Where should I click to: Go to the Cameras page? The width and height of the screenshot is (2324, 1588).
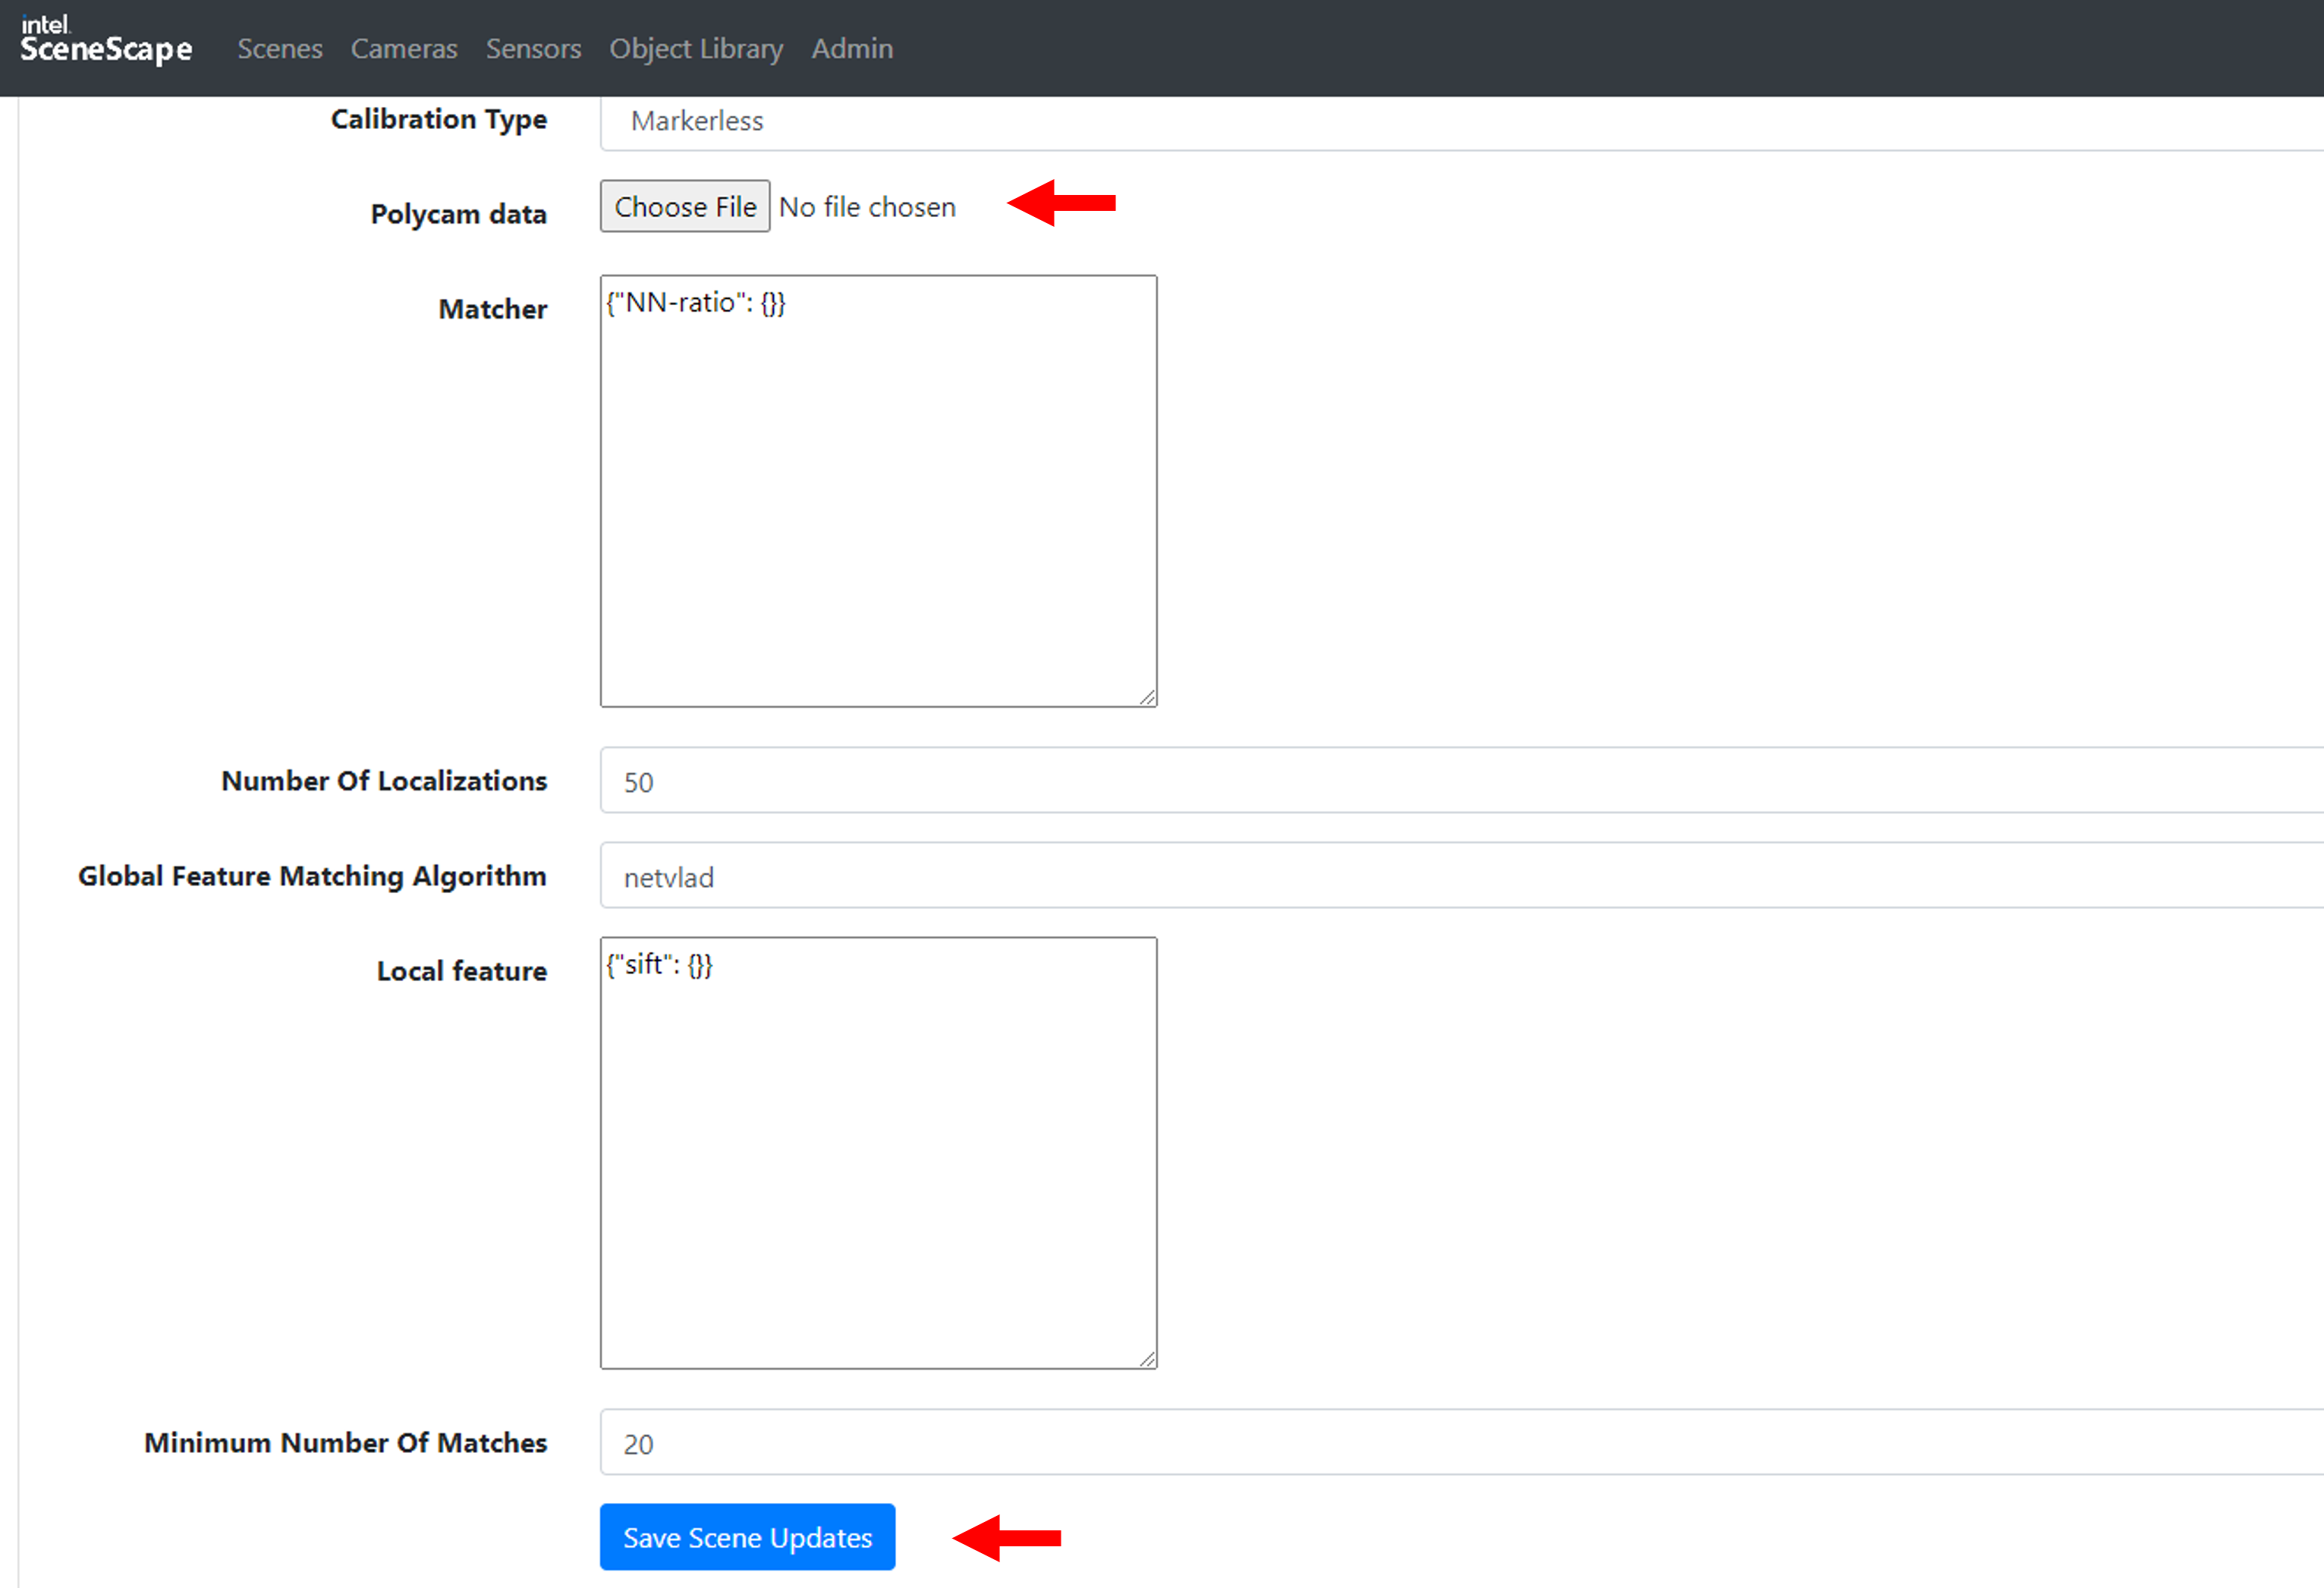pyautogui.click(x=403, y=49)
